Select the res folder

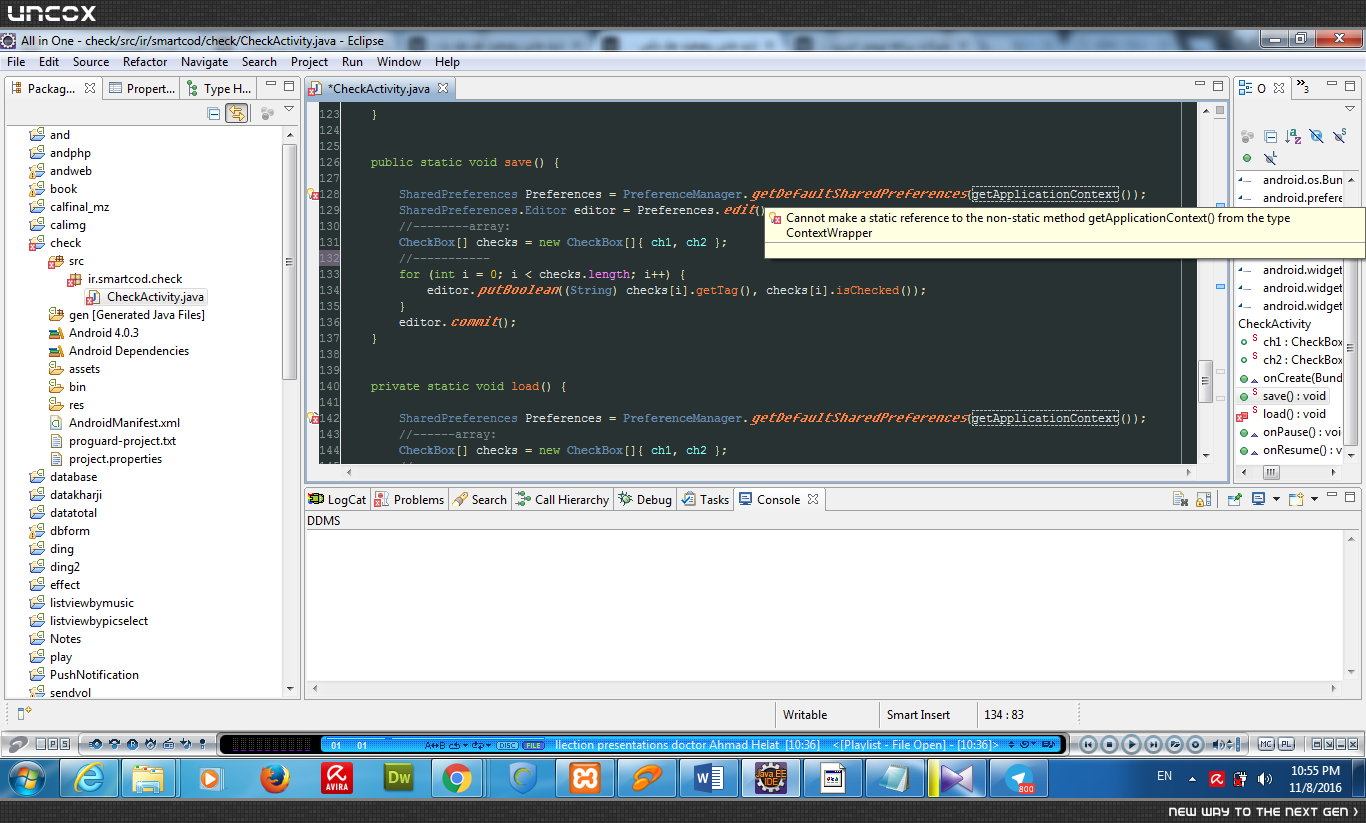click(x=67, y=405)
